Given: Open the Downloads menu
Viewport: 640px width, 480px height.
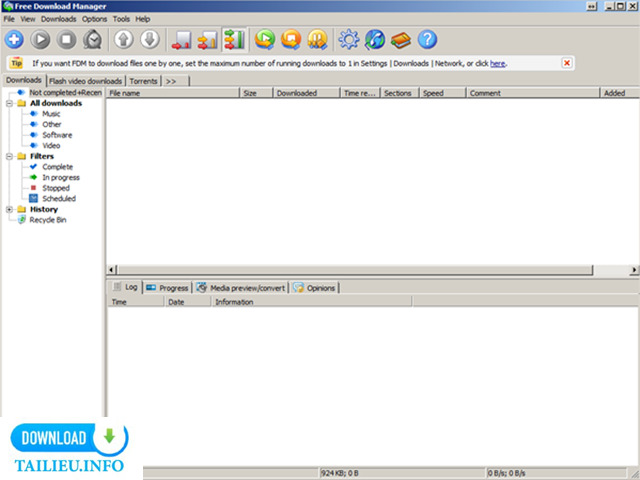Looking at the screenshot, I should (x=58, y=19).
